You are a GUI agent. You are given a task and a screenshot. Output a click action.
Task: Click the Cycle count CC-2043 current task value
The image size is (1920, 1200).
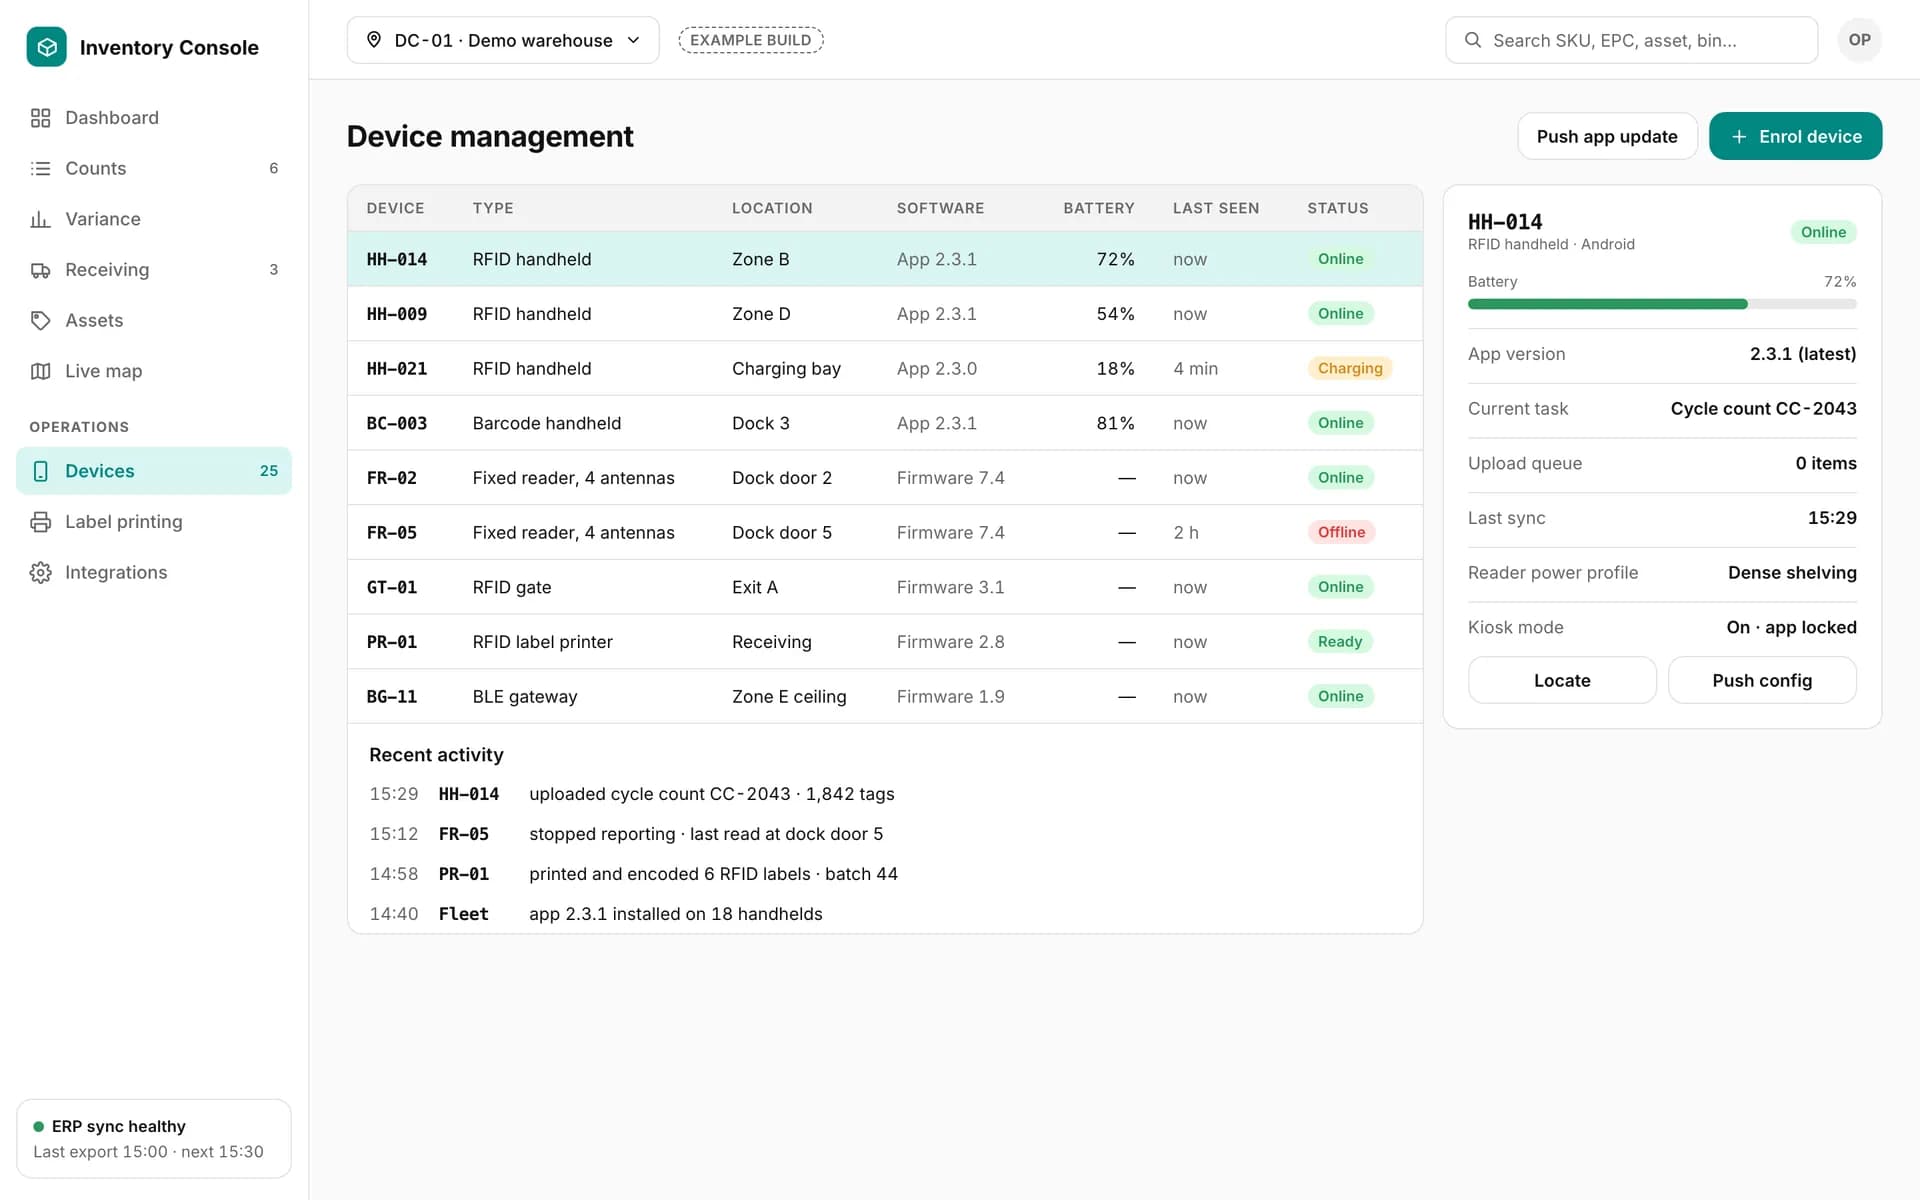click(x=1763, y=409)
